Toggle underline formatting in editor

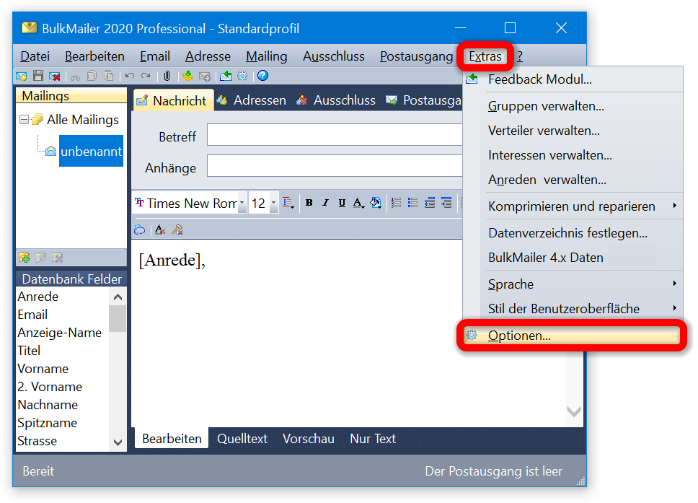[x=342, y=203]
